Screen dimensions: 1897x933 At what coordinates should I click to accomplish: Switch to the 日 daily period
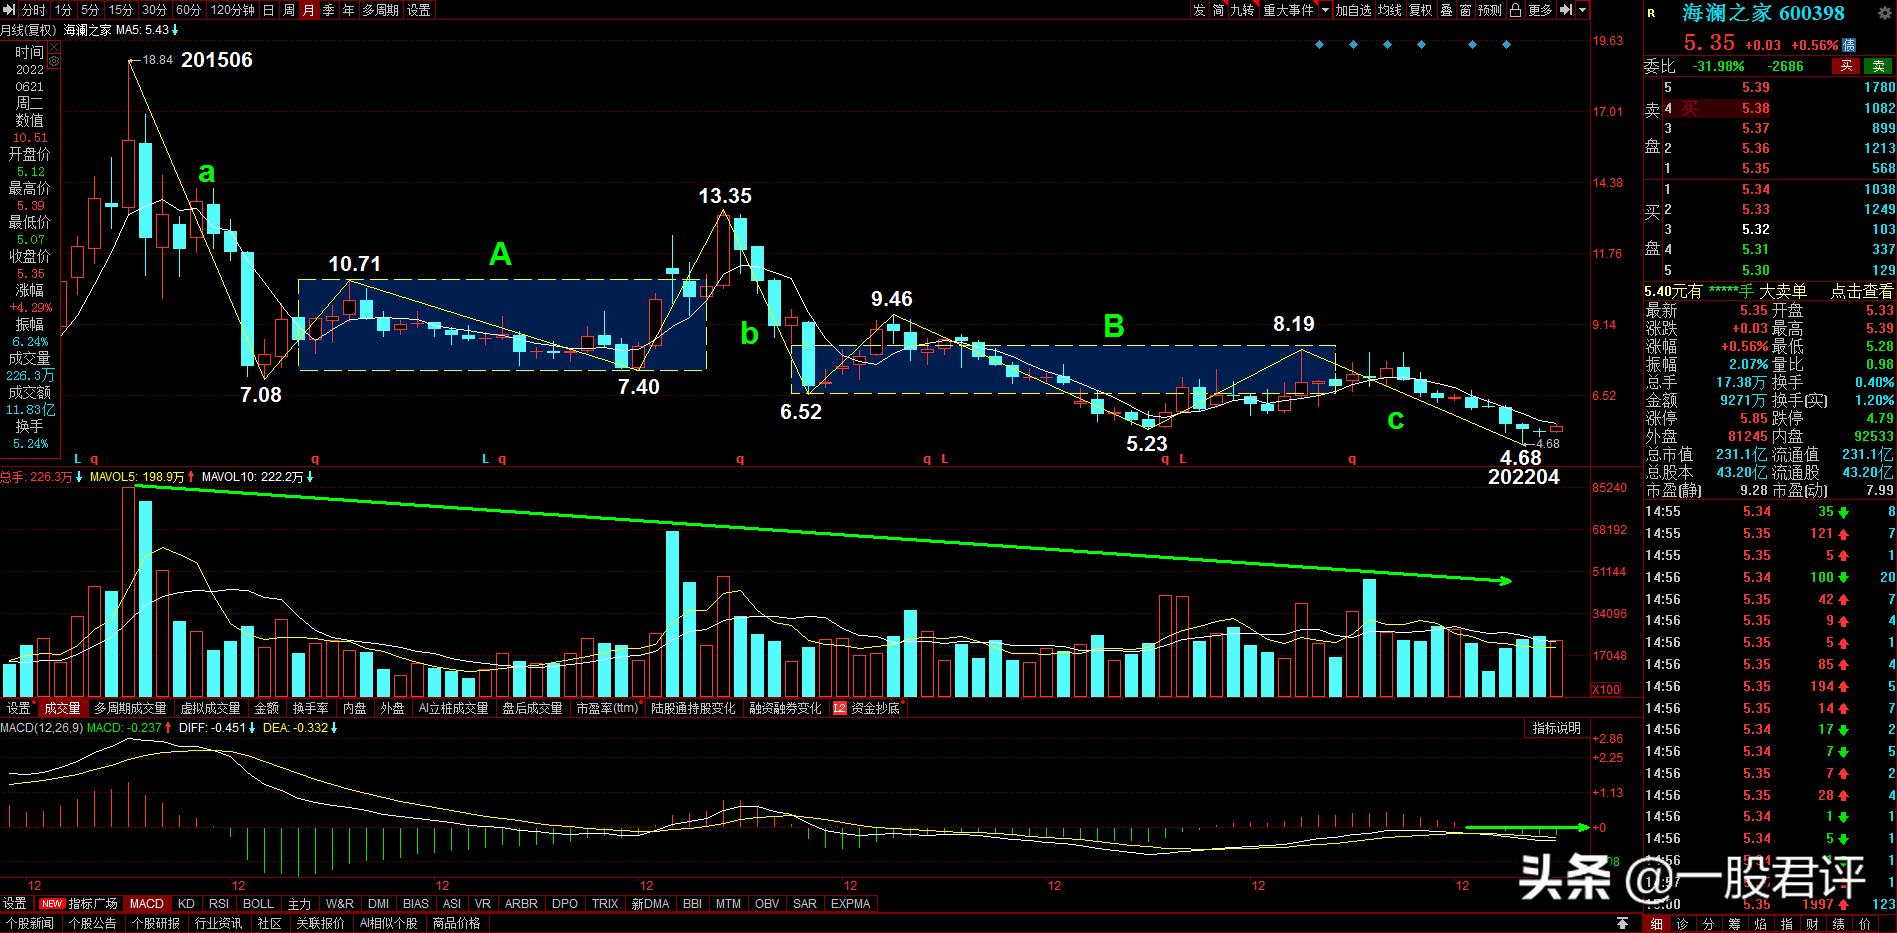(x=269, y=10)
